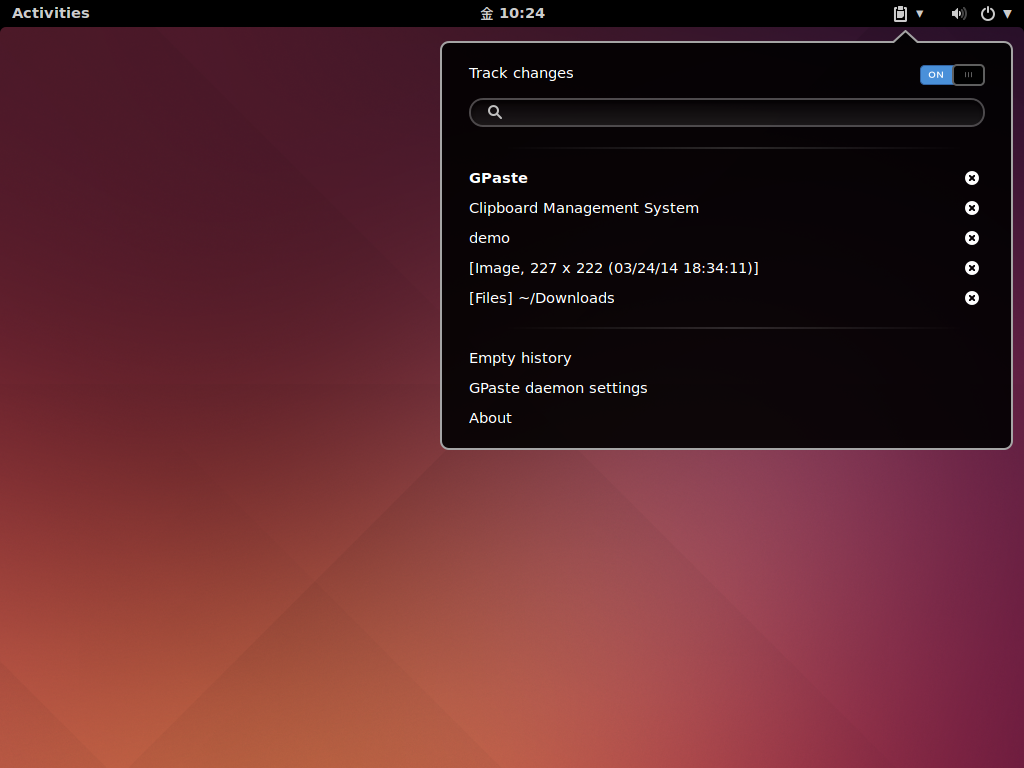
Task: Toggle the Track changes switch
Action: (952, 75)
